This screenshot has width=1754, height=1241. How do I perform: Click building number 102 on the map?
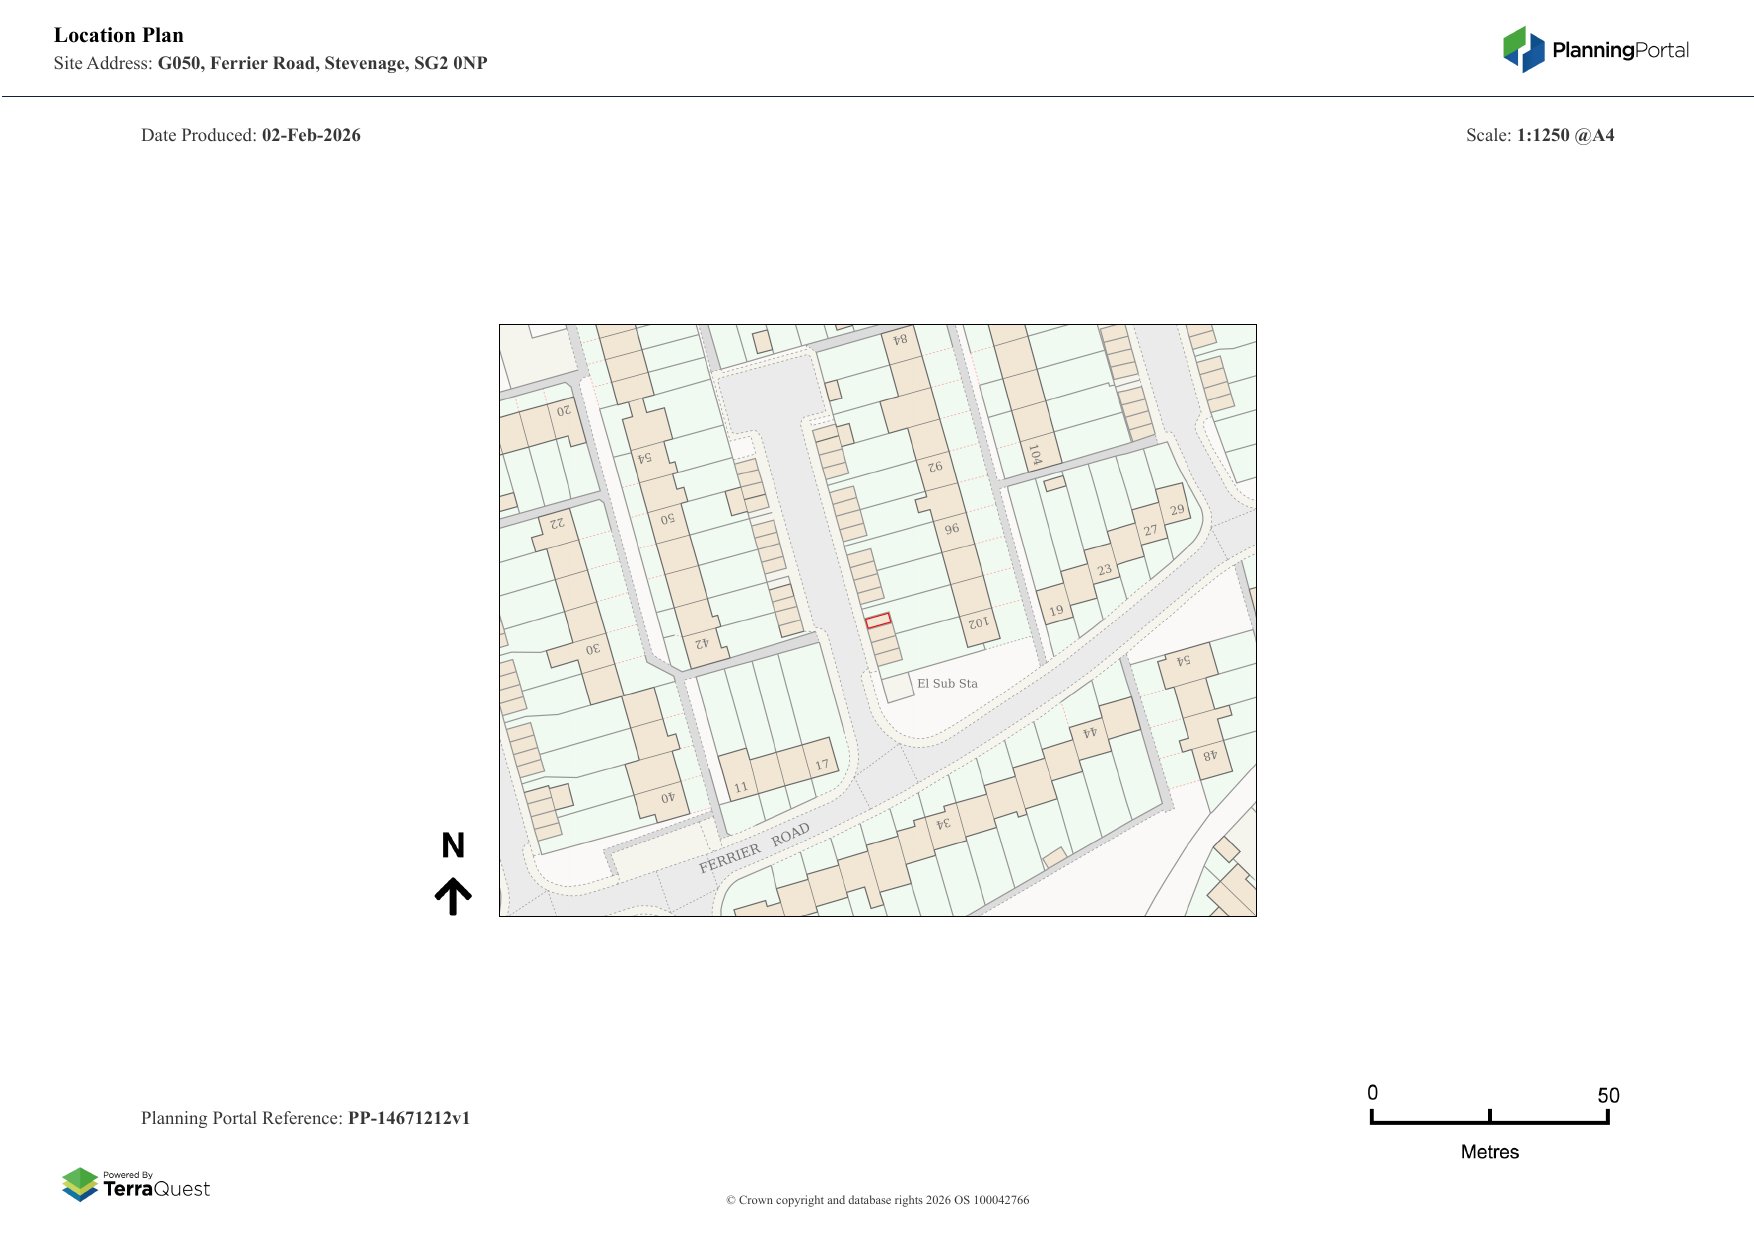point(978,622)
